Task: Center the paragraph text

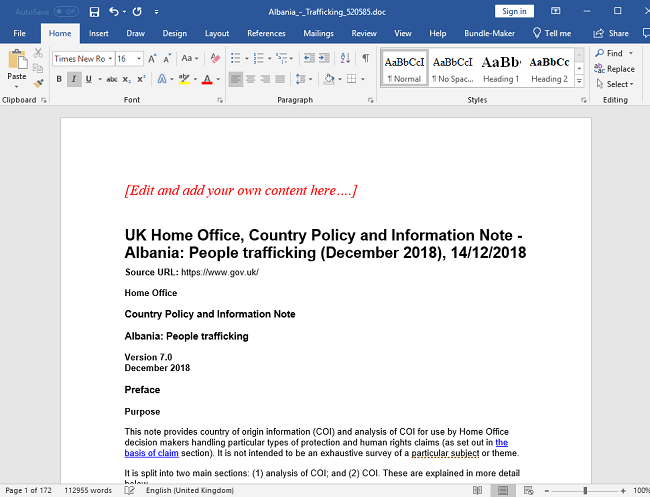Action: point(250,79)
